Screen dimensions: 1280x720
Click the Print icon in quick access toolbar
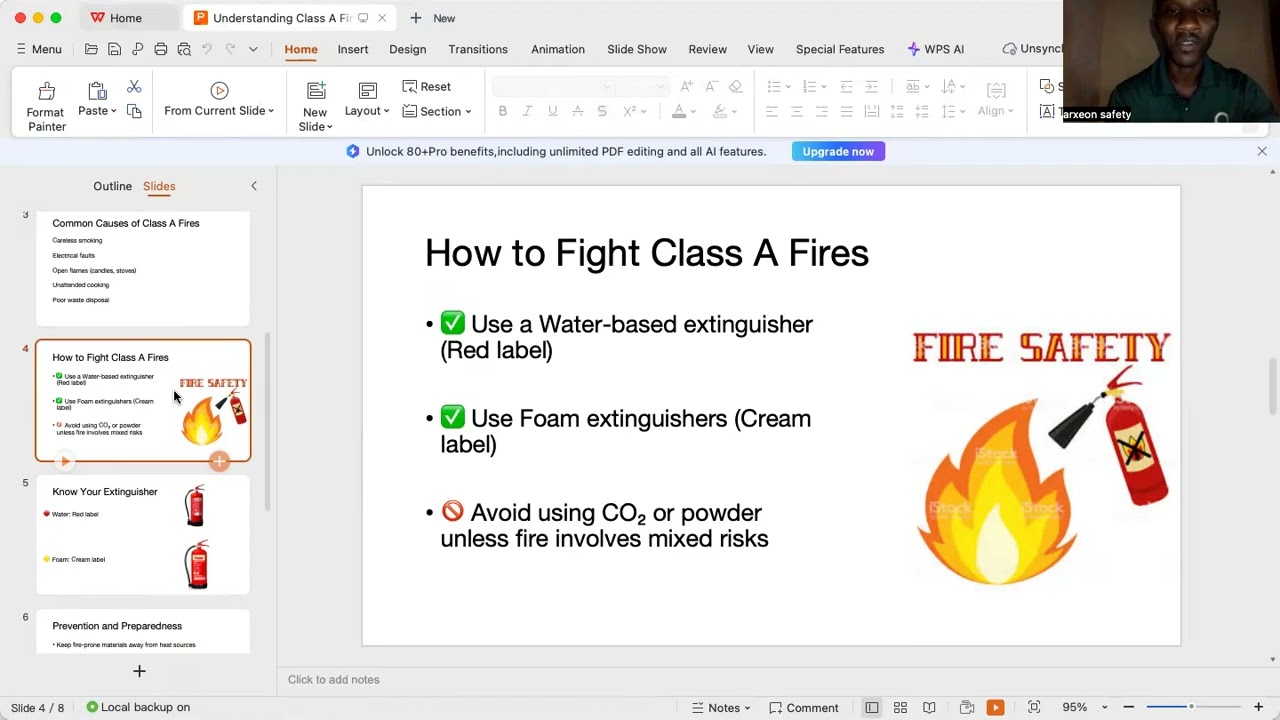(x=160, y=49)
